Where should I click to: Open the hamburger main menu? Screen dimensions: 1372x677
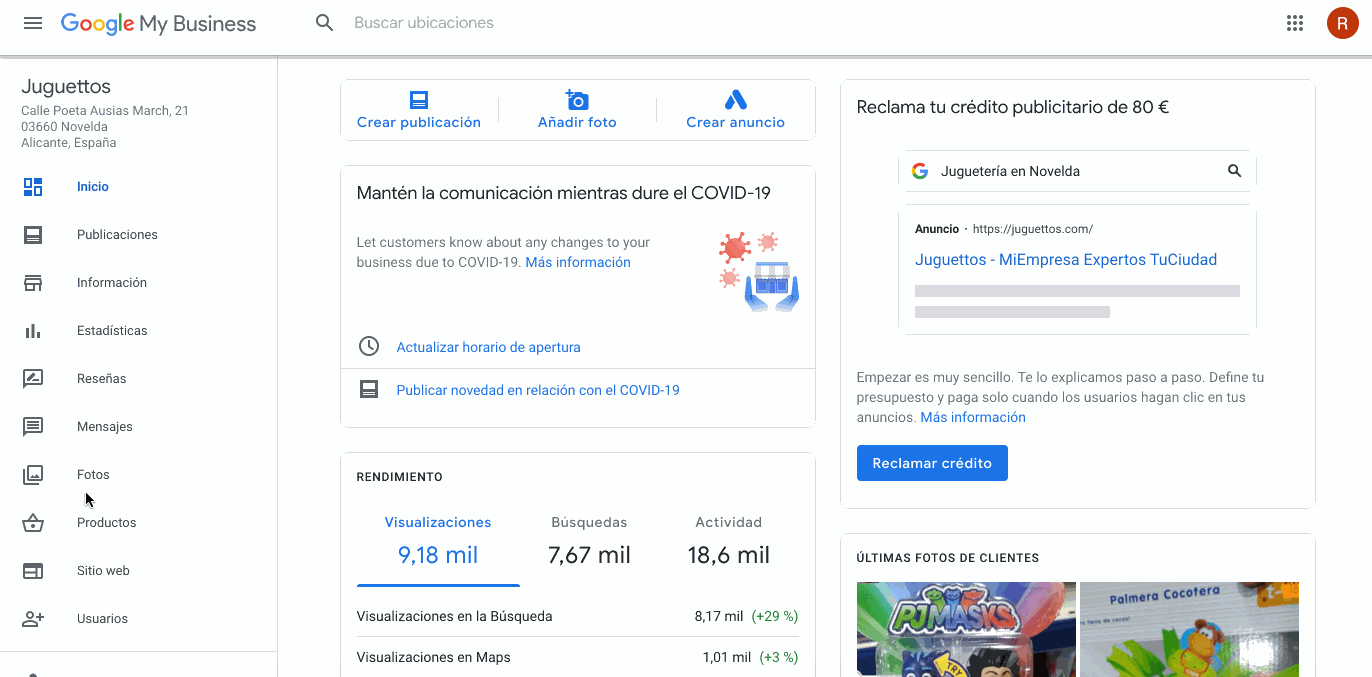coord(33,23)
